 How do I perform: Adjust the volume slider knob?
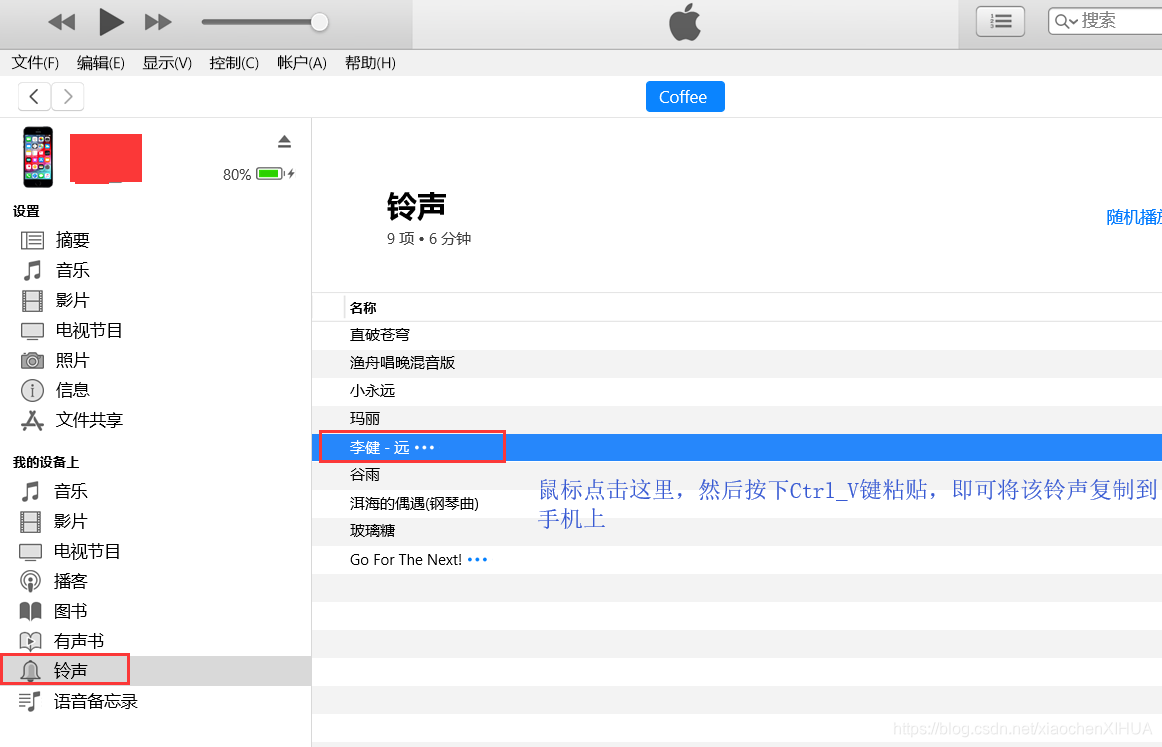point(319,22)
